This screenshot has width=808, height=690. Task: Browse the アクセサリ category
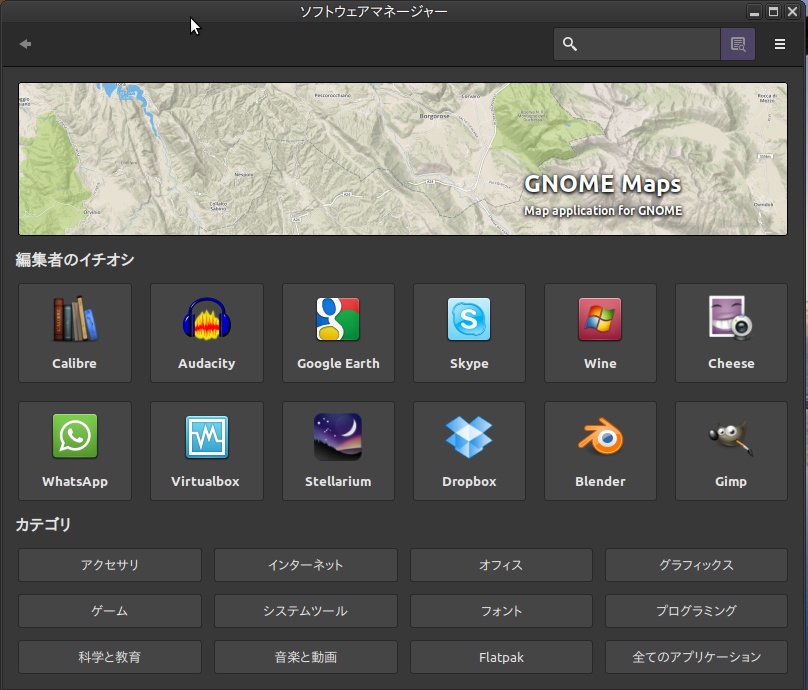tap(110, 565)
